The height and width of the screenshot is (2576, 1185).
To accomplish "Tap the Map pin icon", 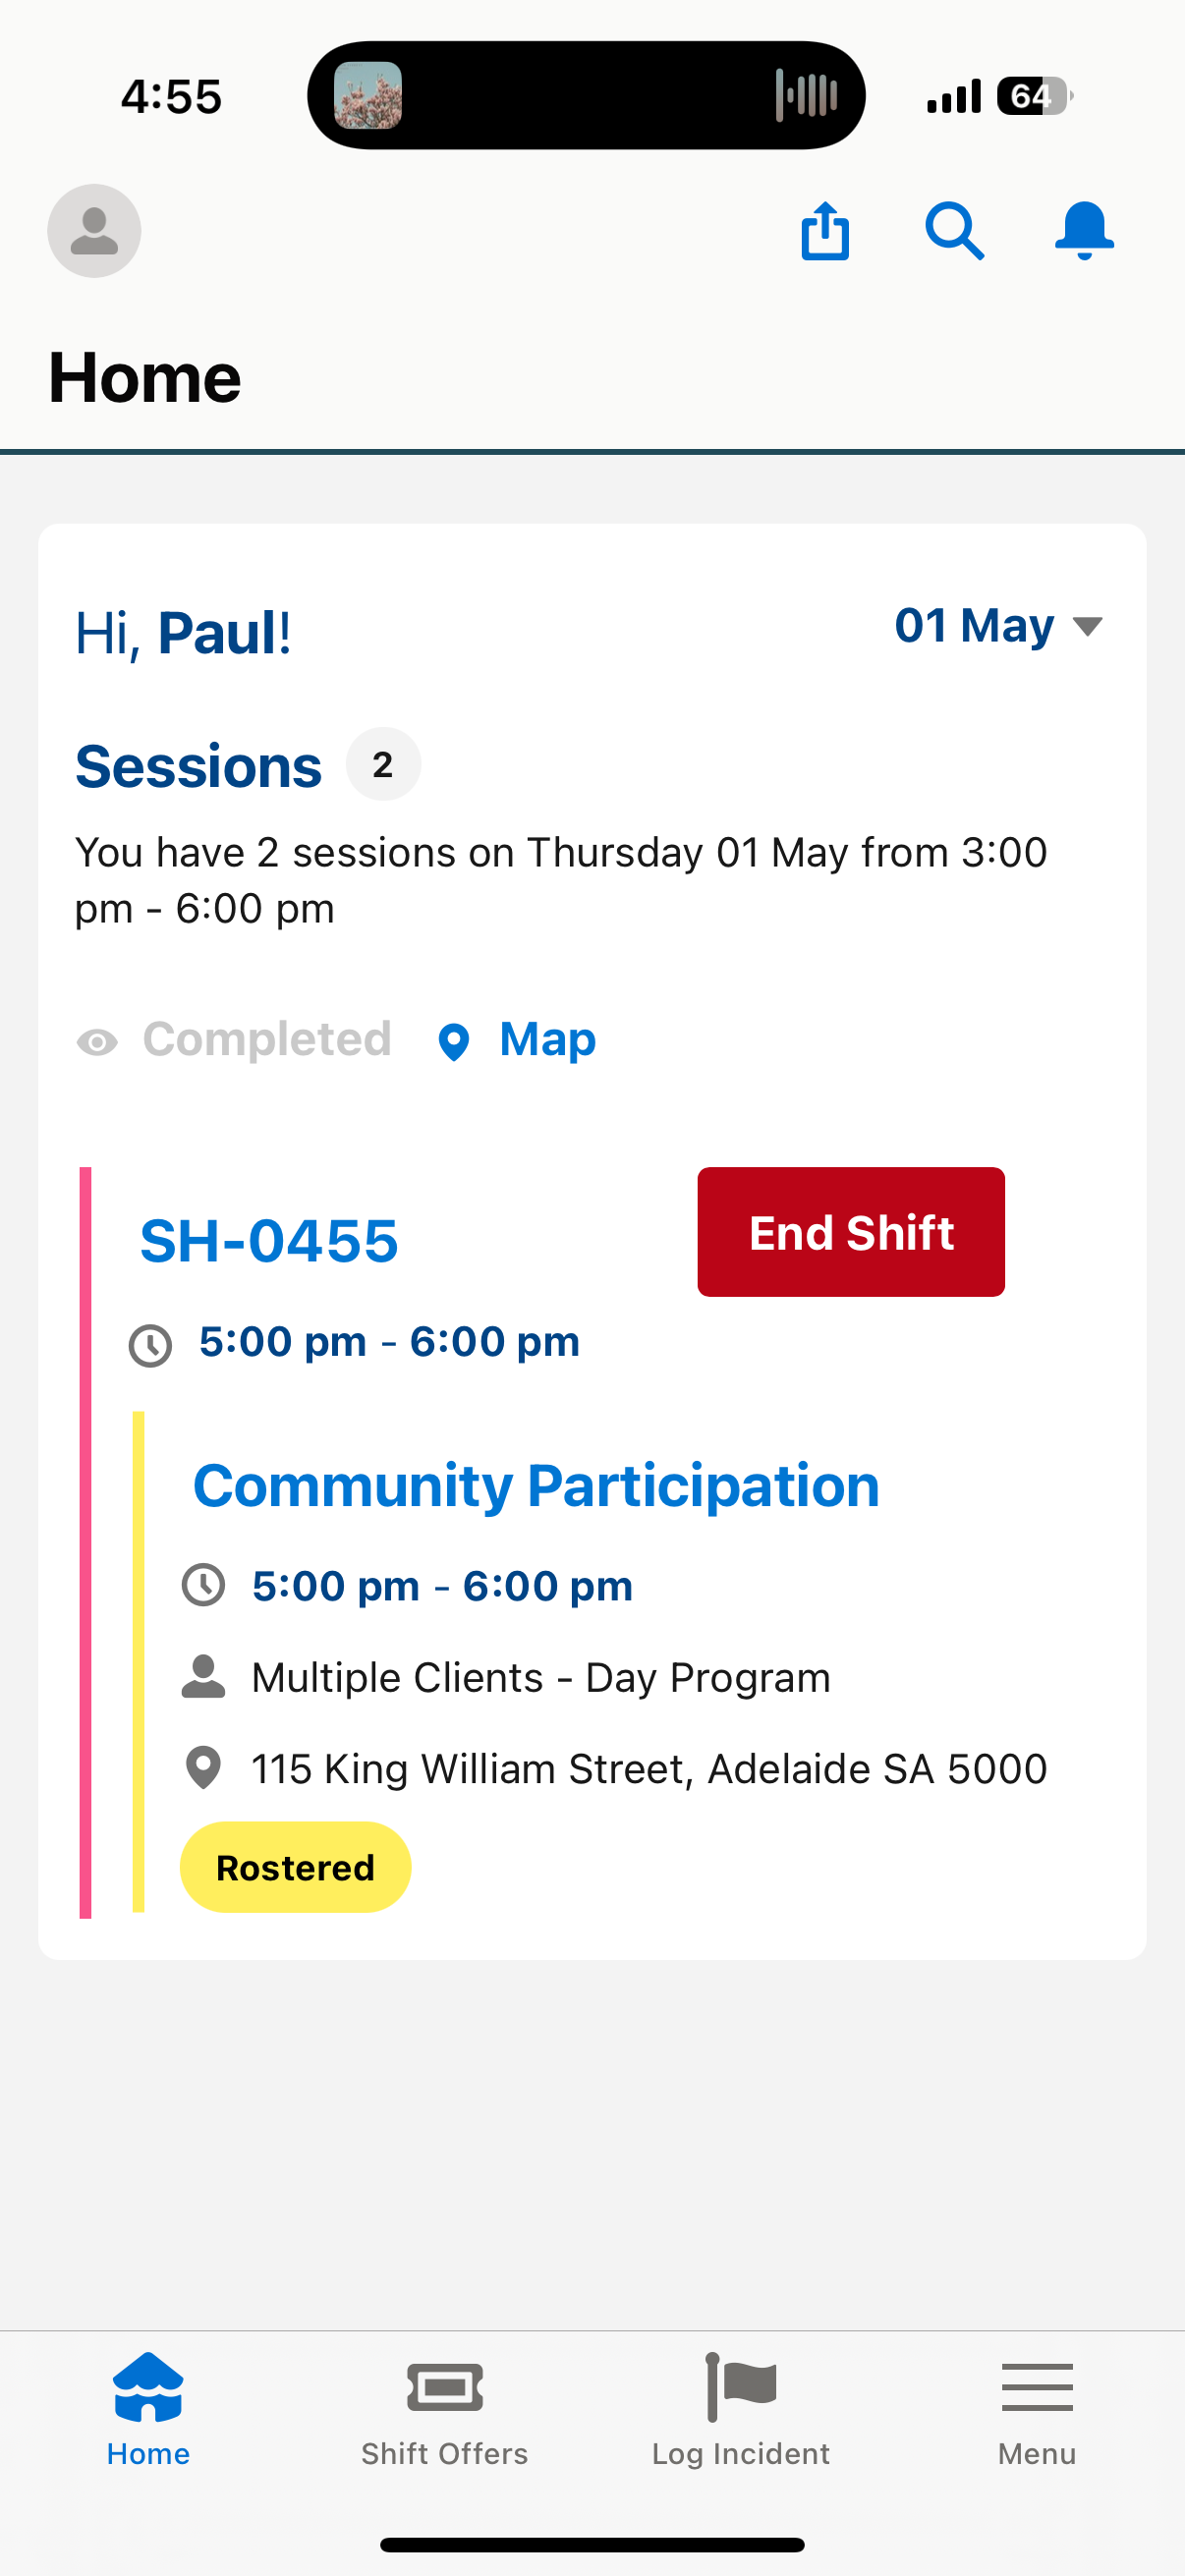I will (x=454, y=1042).
